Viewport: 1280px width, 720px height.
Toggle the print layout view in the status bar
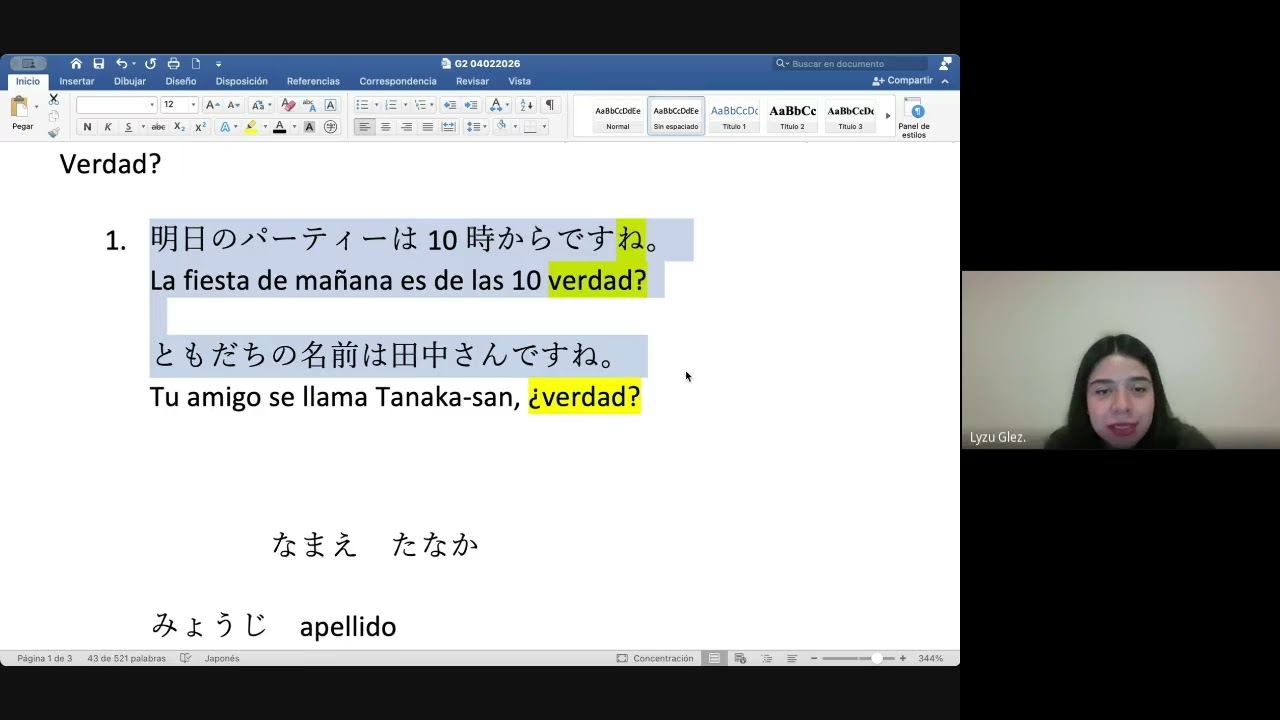[714, 658]
